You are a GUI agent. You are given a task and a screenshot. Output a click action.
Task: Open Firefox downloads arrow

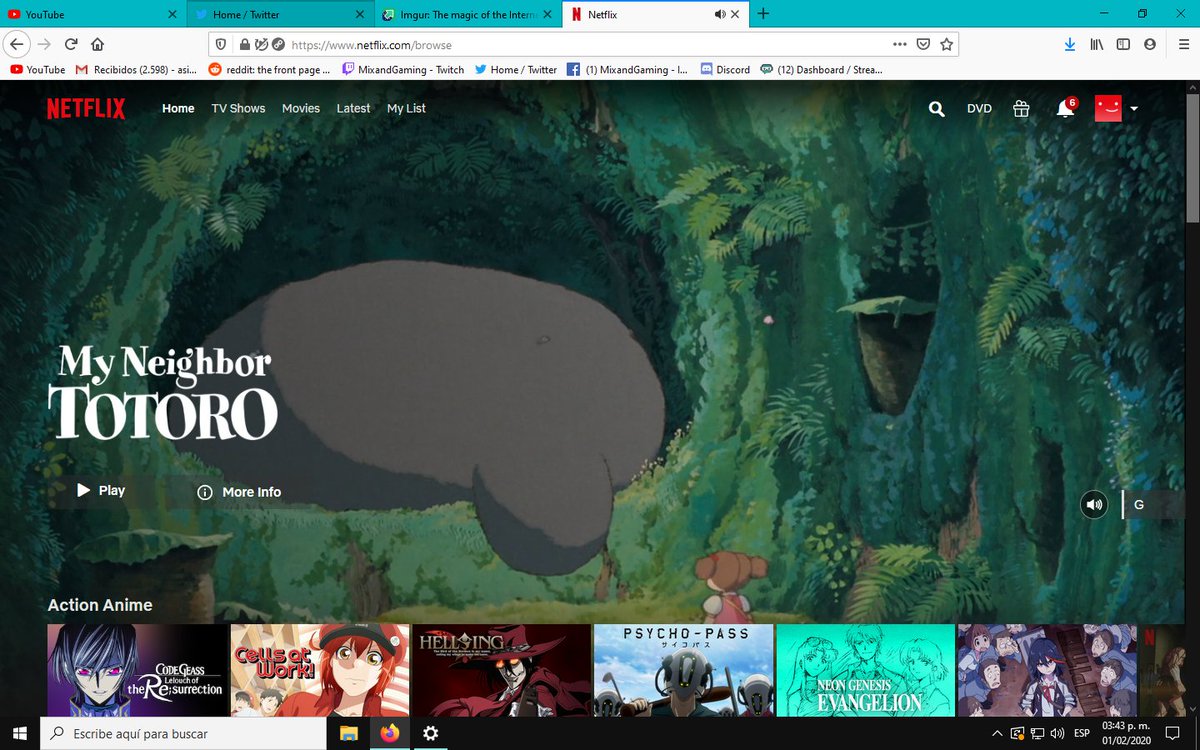click(x=1070, y=44)
